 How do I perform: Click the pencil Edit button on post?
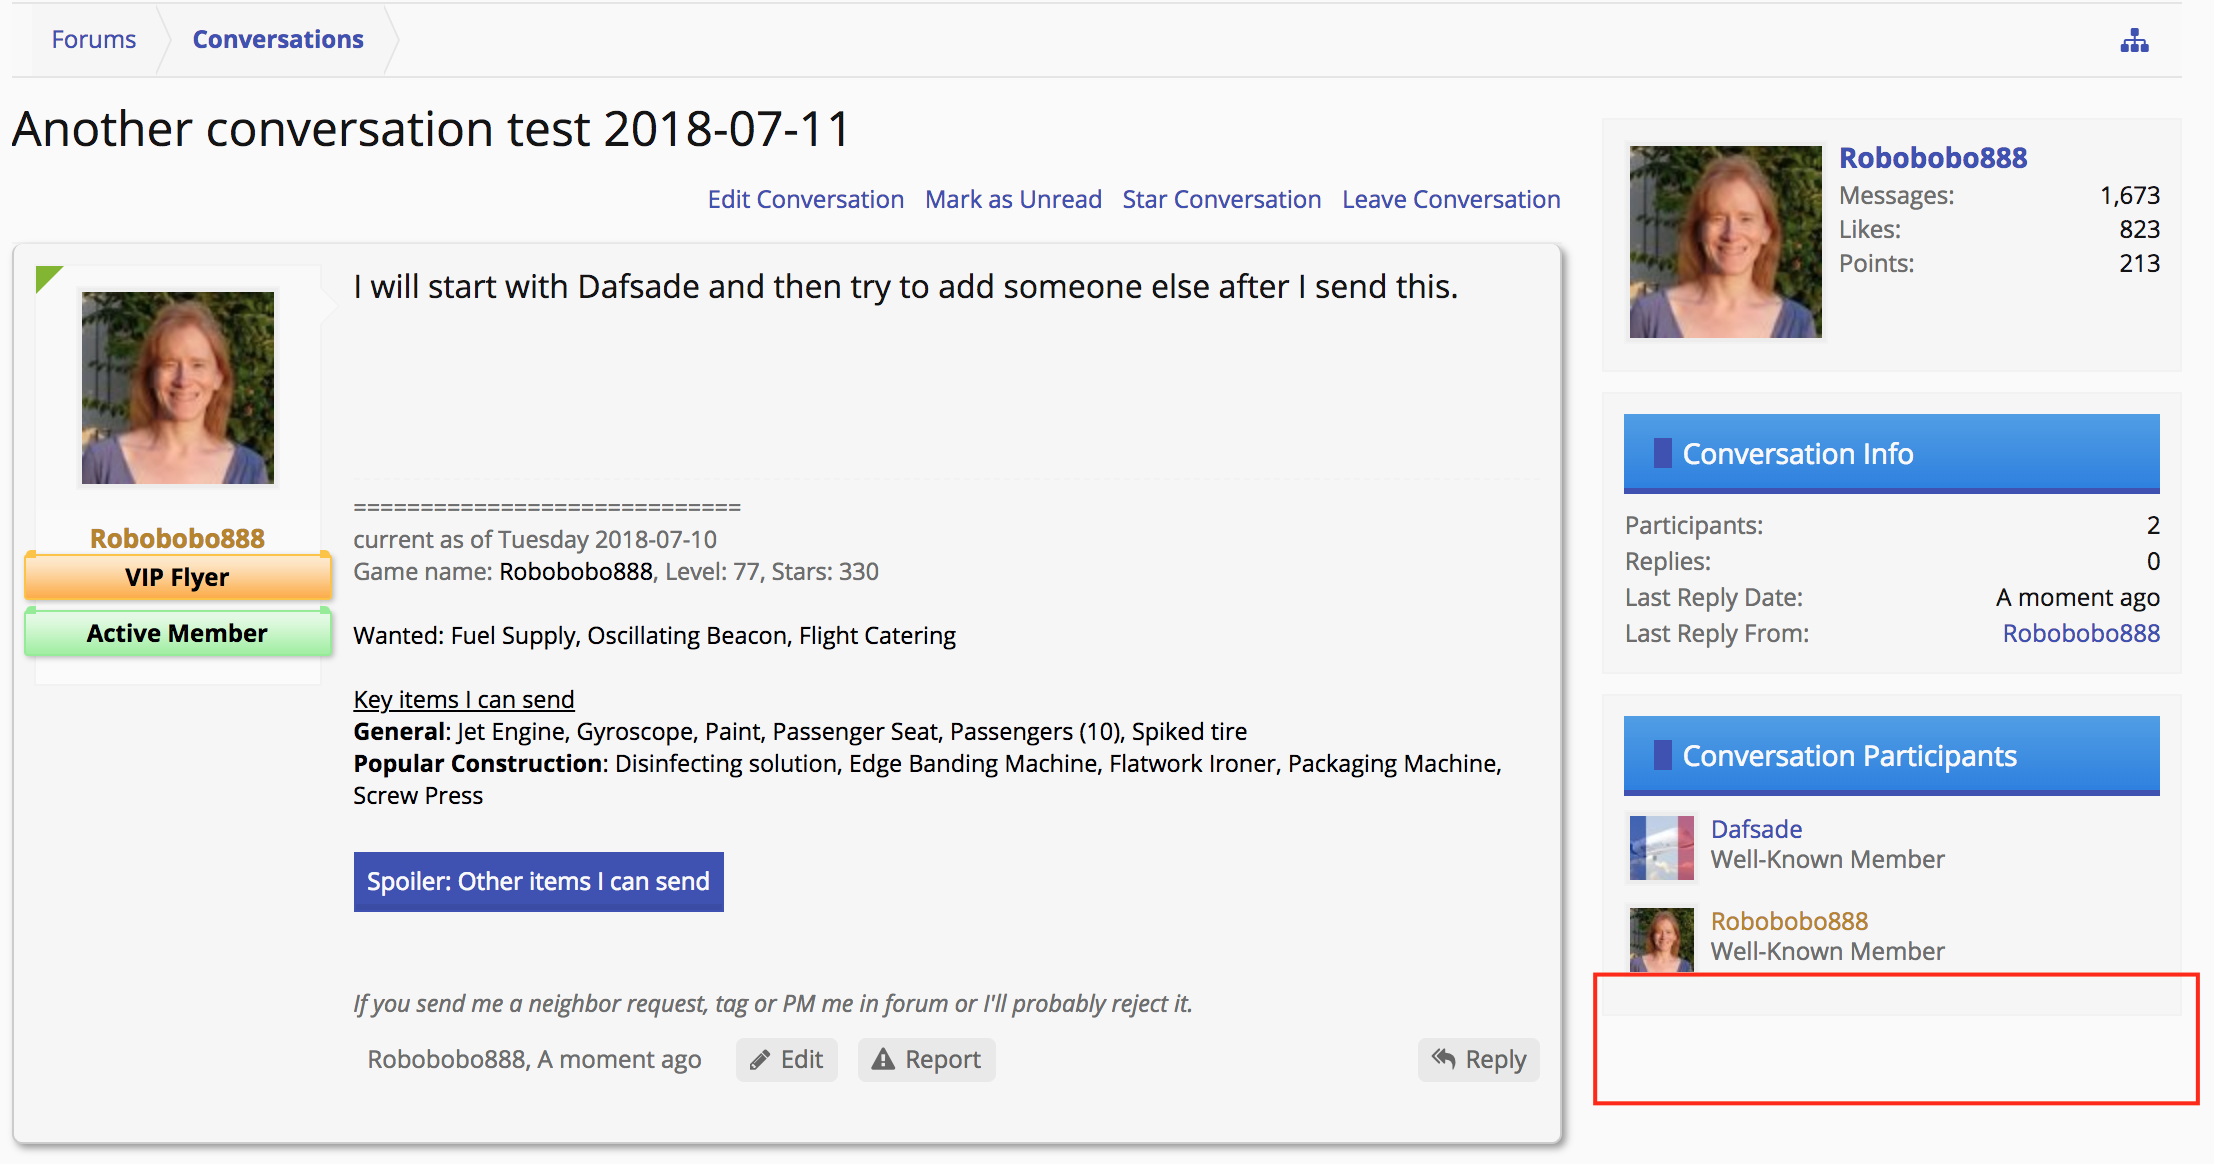click(787, 1059)
